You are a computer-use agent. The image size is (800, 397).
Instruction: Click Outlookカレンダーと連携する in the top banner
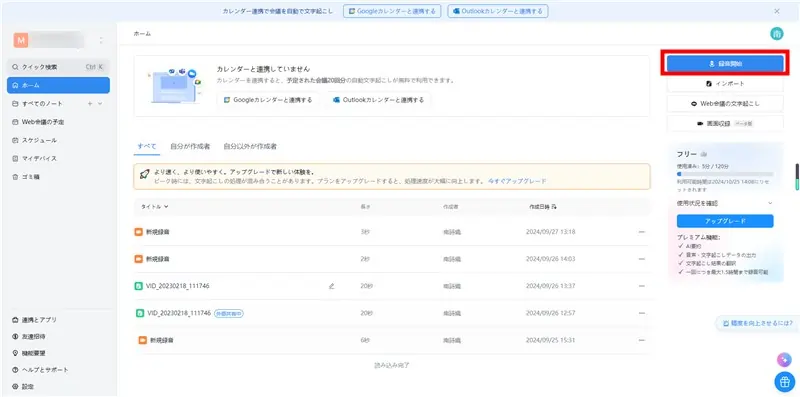pyautogui.click(x=498, y=11)
